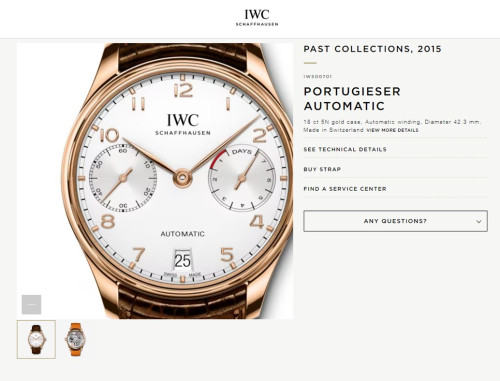Open the Find a Service Center row
The height and width of the screenshot is (381, 500).
(345, 189)
